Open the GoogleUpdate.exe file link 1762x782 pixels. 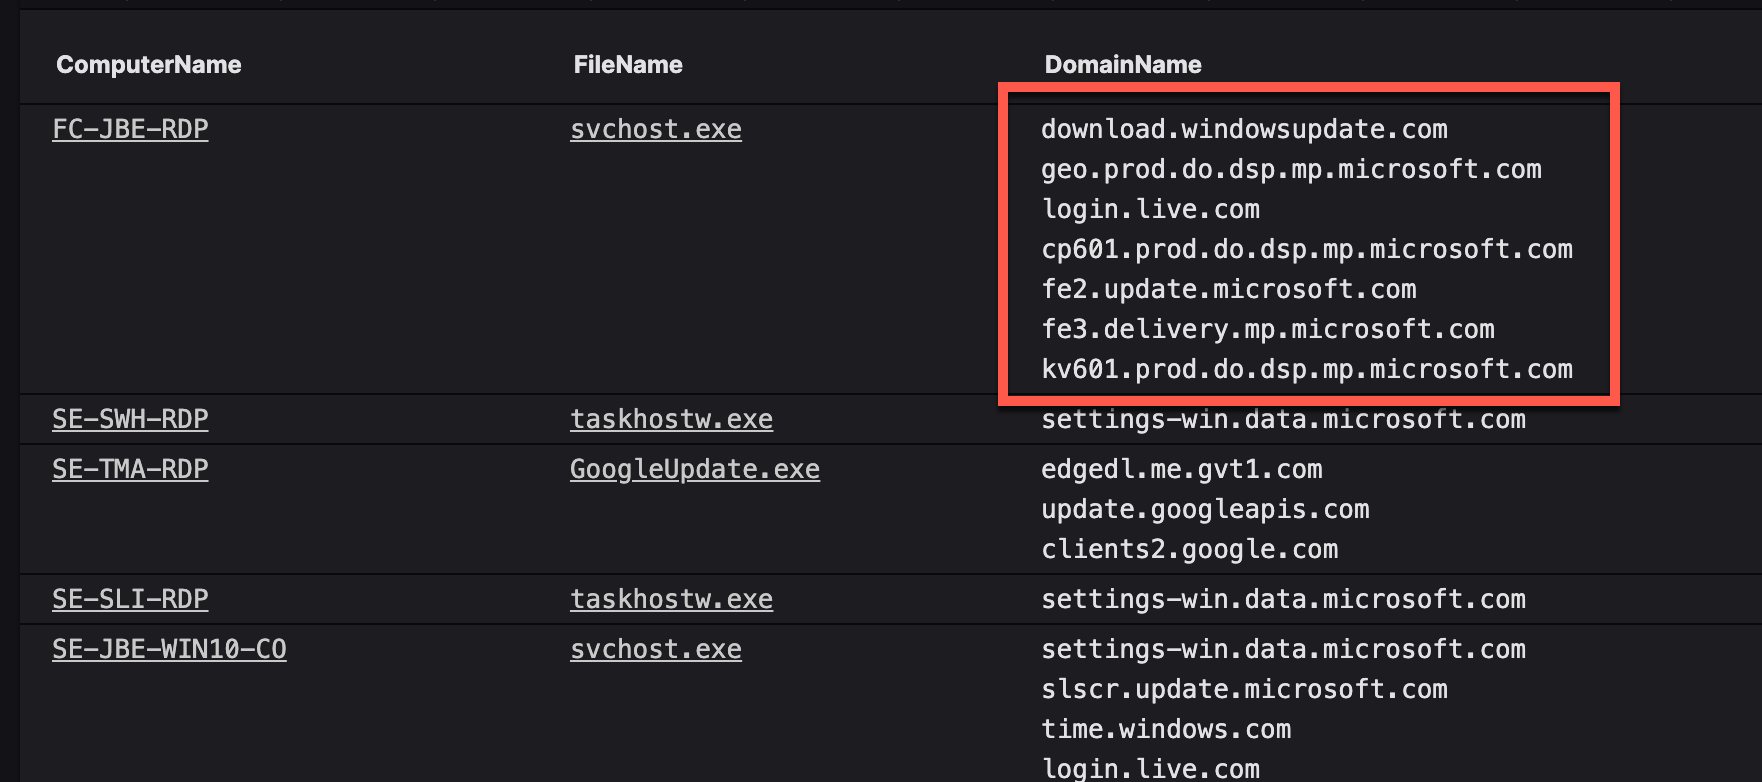(695, 469)
